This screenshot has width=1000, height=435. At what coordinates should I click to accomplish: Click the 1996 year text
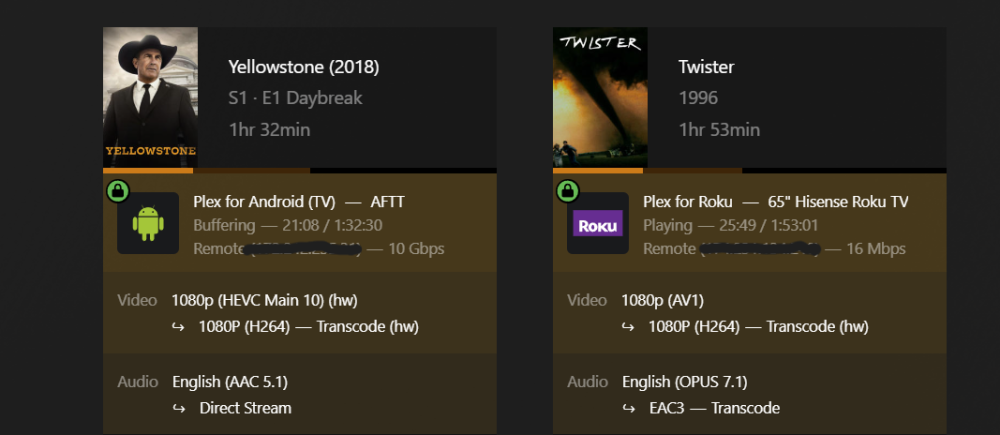(698, 98)
